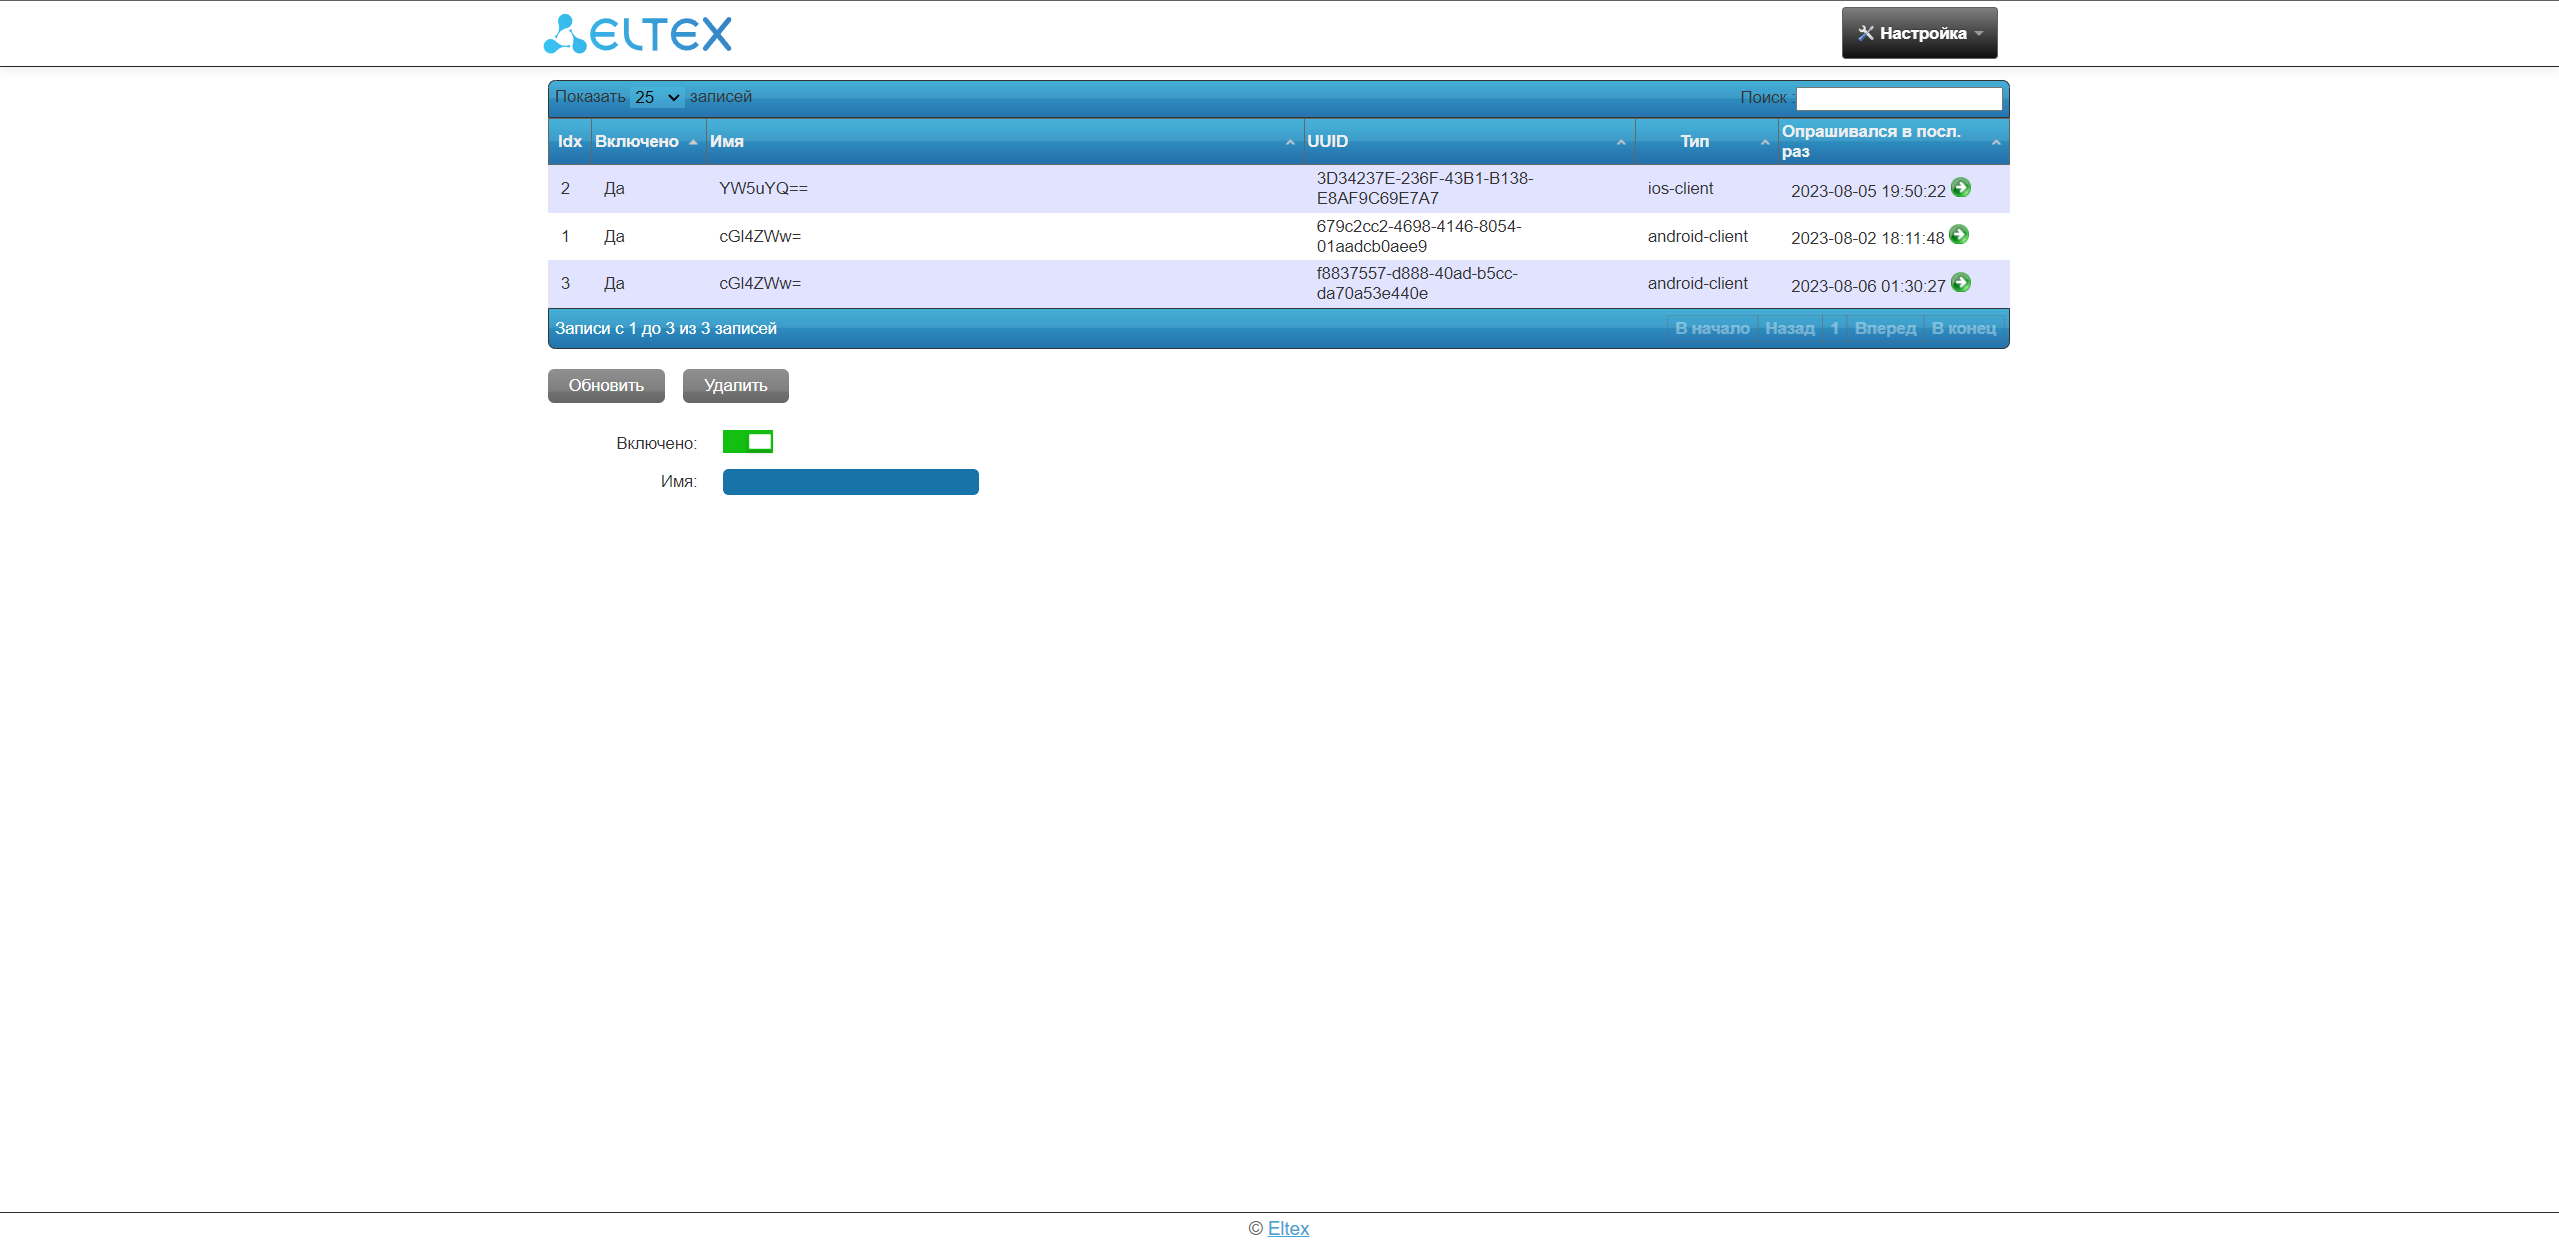Go to page 1 in pagination

(x=1834, y=328)
